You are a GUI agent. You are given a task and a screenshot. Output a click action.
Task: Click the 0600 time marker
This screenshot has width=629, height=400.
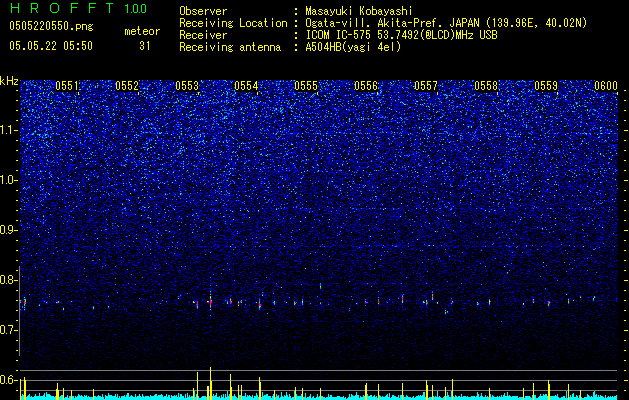606,86
